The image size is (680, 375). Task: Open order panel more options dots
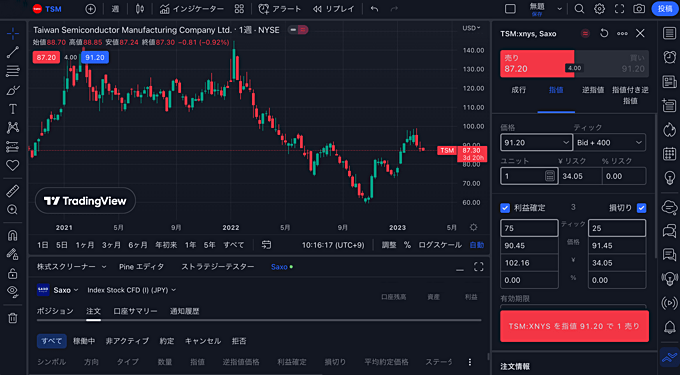point(622,33)
